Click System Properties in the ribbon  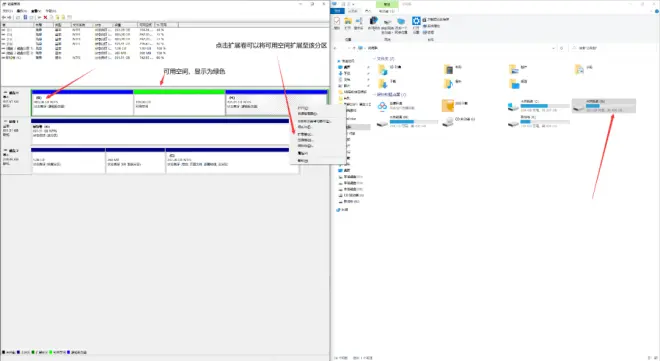[x=431, y=26]
